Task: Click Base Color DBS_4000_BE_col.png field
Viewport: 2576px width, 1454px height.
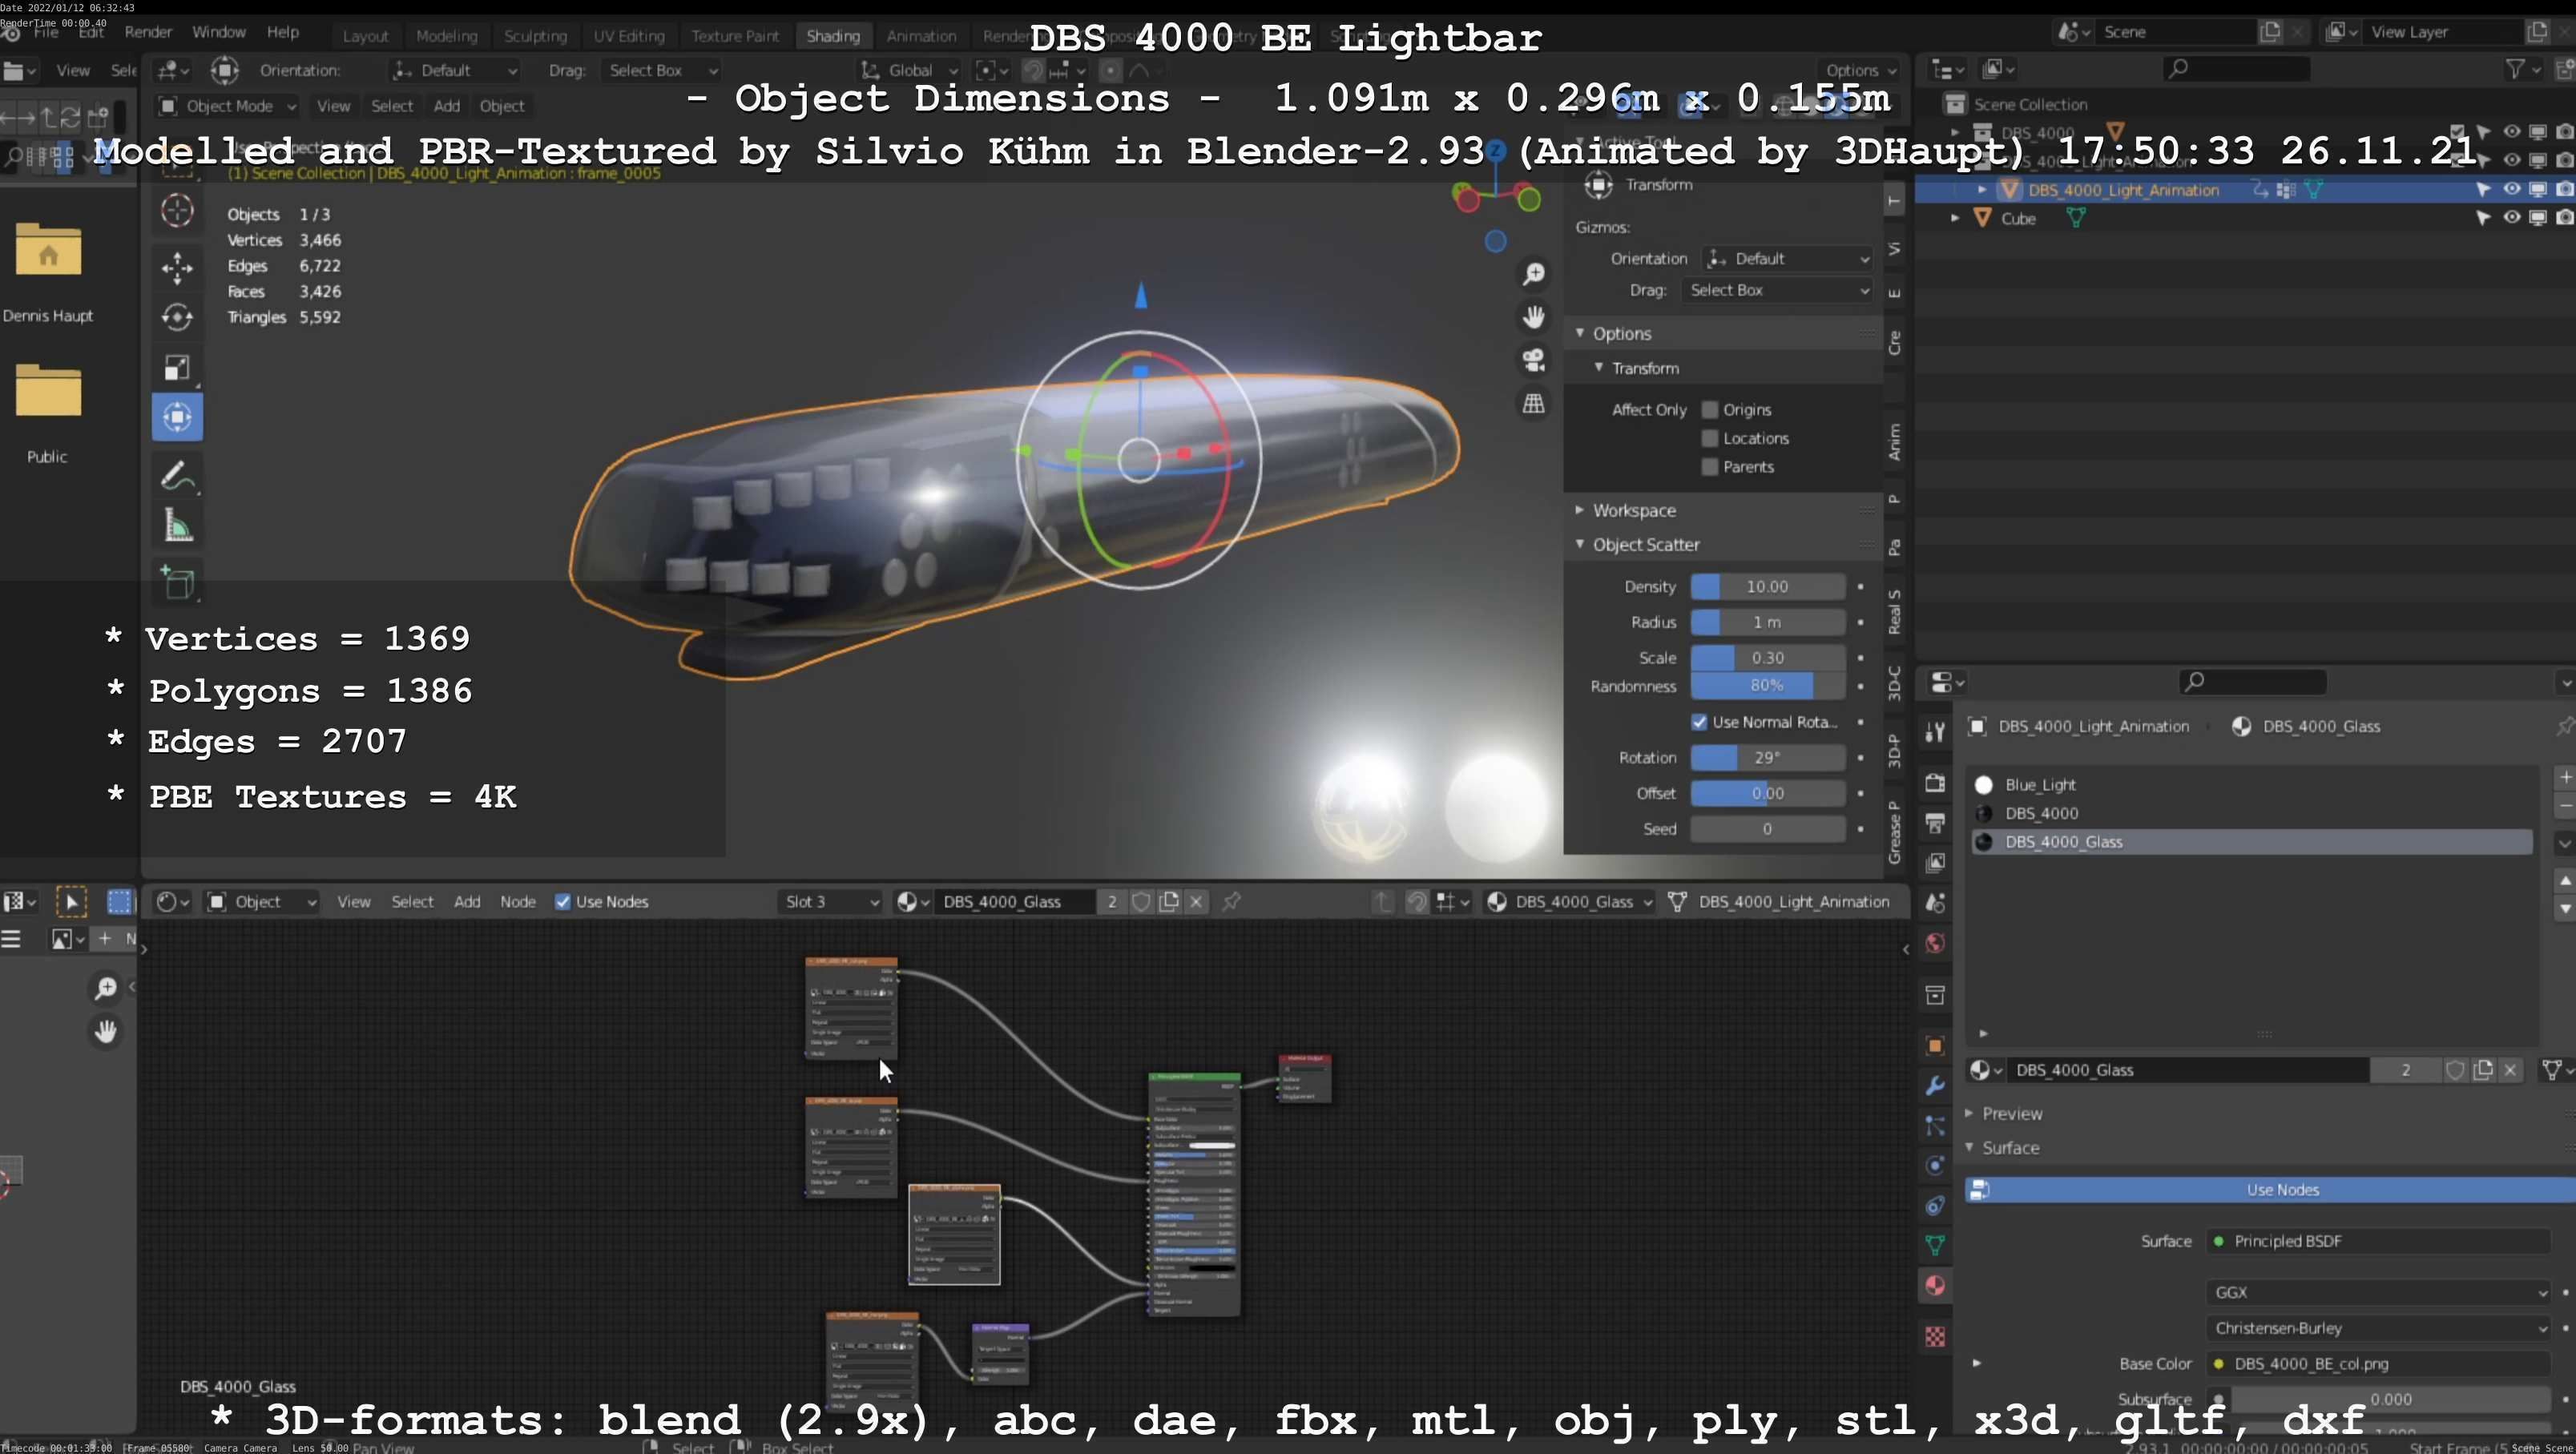Action: [x=2378, y=1365]
